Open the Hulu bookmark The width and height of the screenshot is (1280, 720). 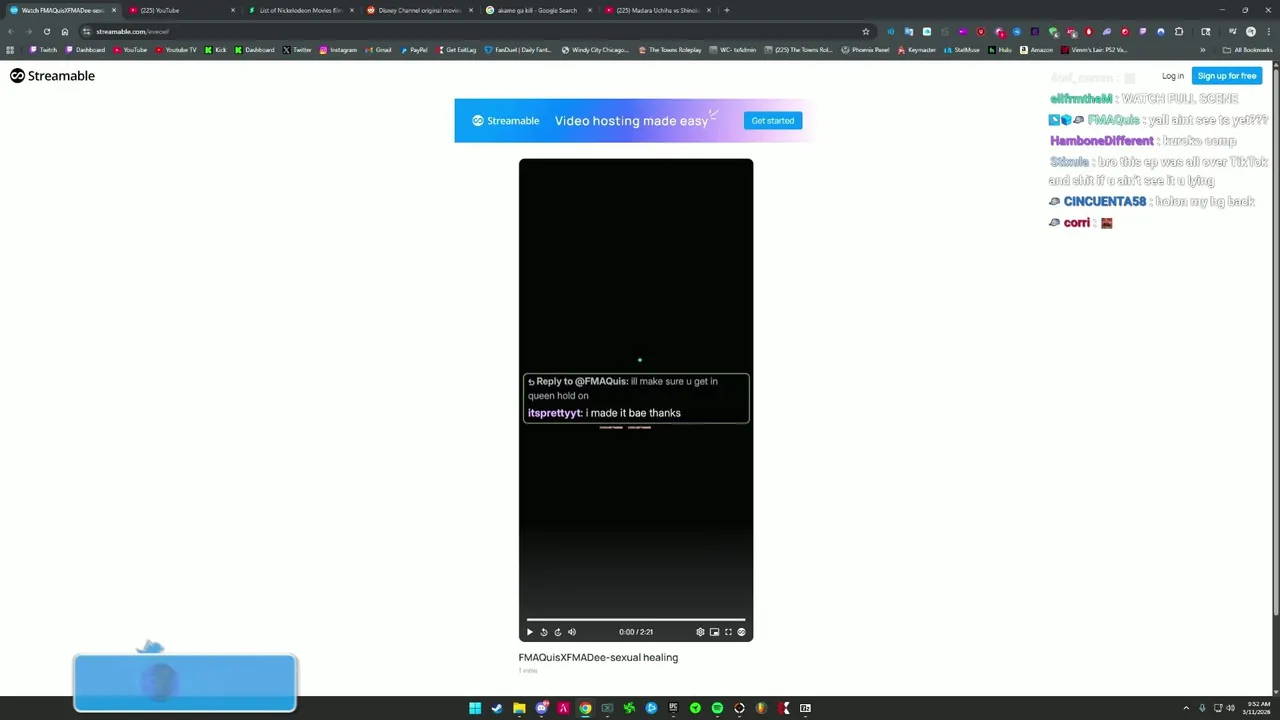[x=999, y=50]
